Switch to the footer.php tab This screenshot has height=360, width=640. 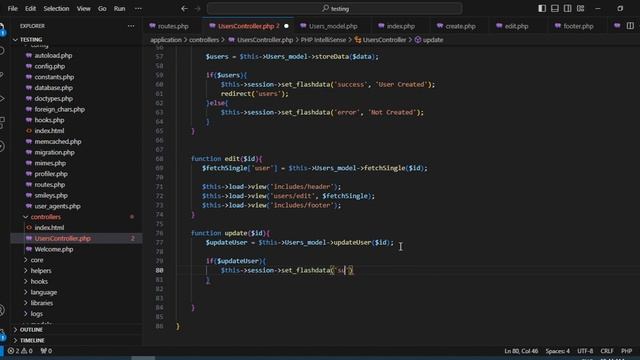(578, 26)
